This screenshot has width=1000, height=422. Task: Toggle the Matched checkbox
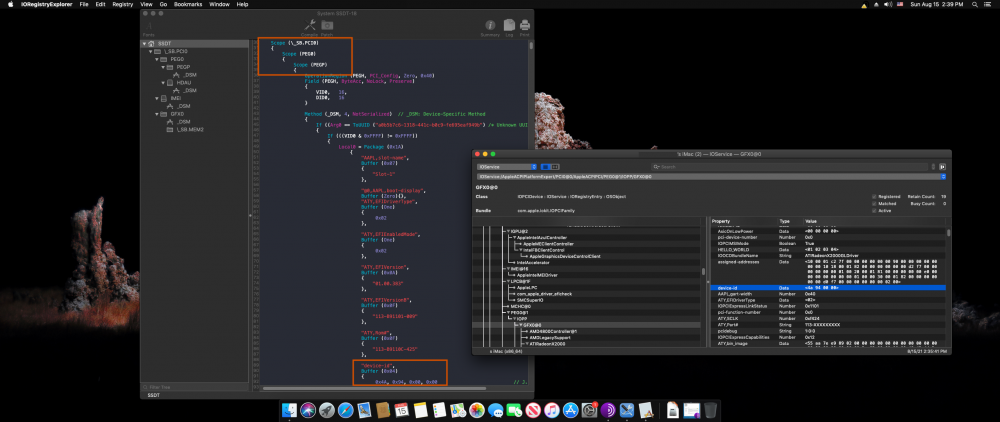click(x=874, y=204)
